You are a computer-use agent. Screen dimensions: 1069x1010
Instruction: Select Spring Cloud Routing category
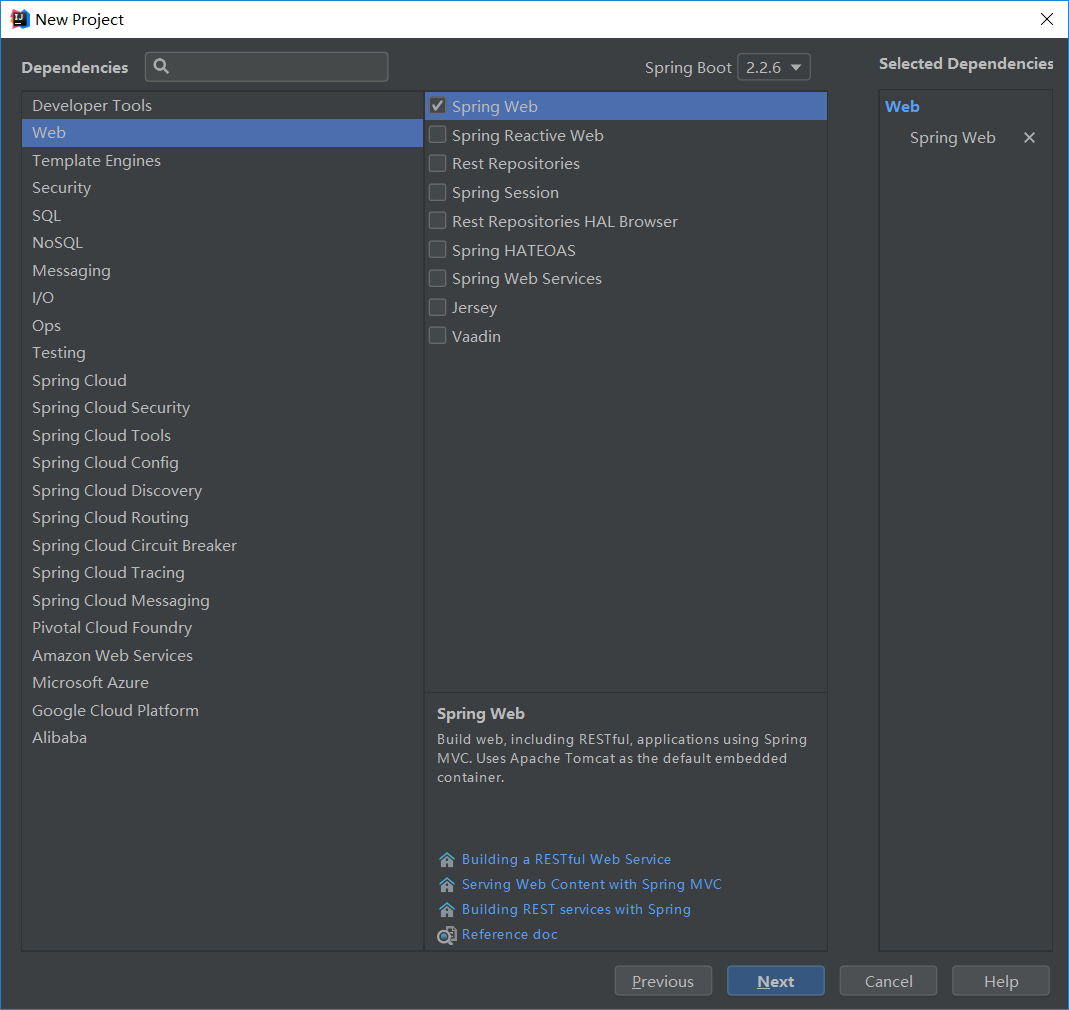[222, 518]
